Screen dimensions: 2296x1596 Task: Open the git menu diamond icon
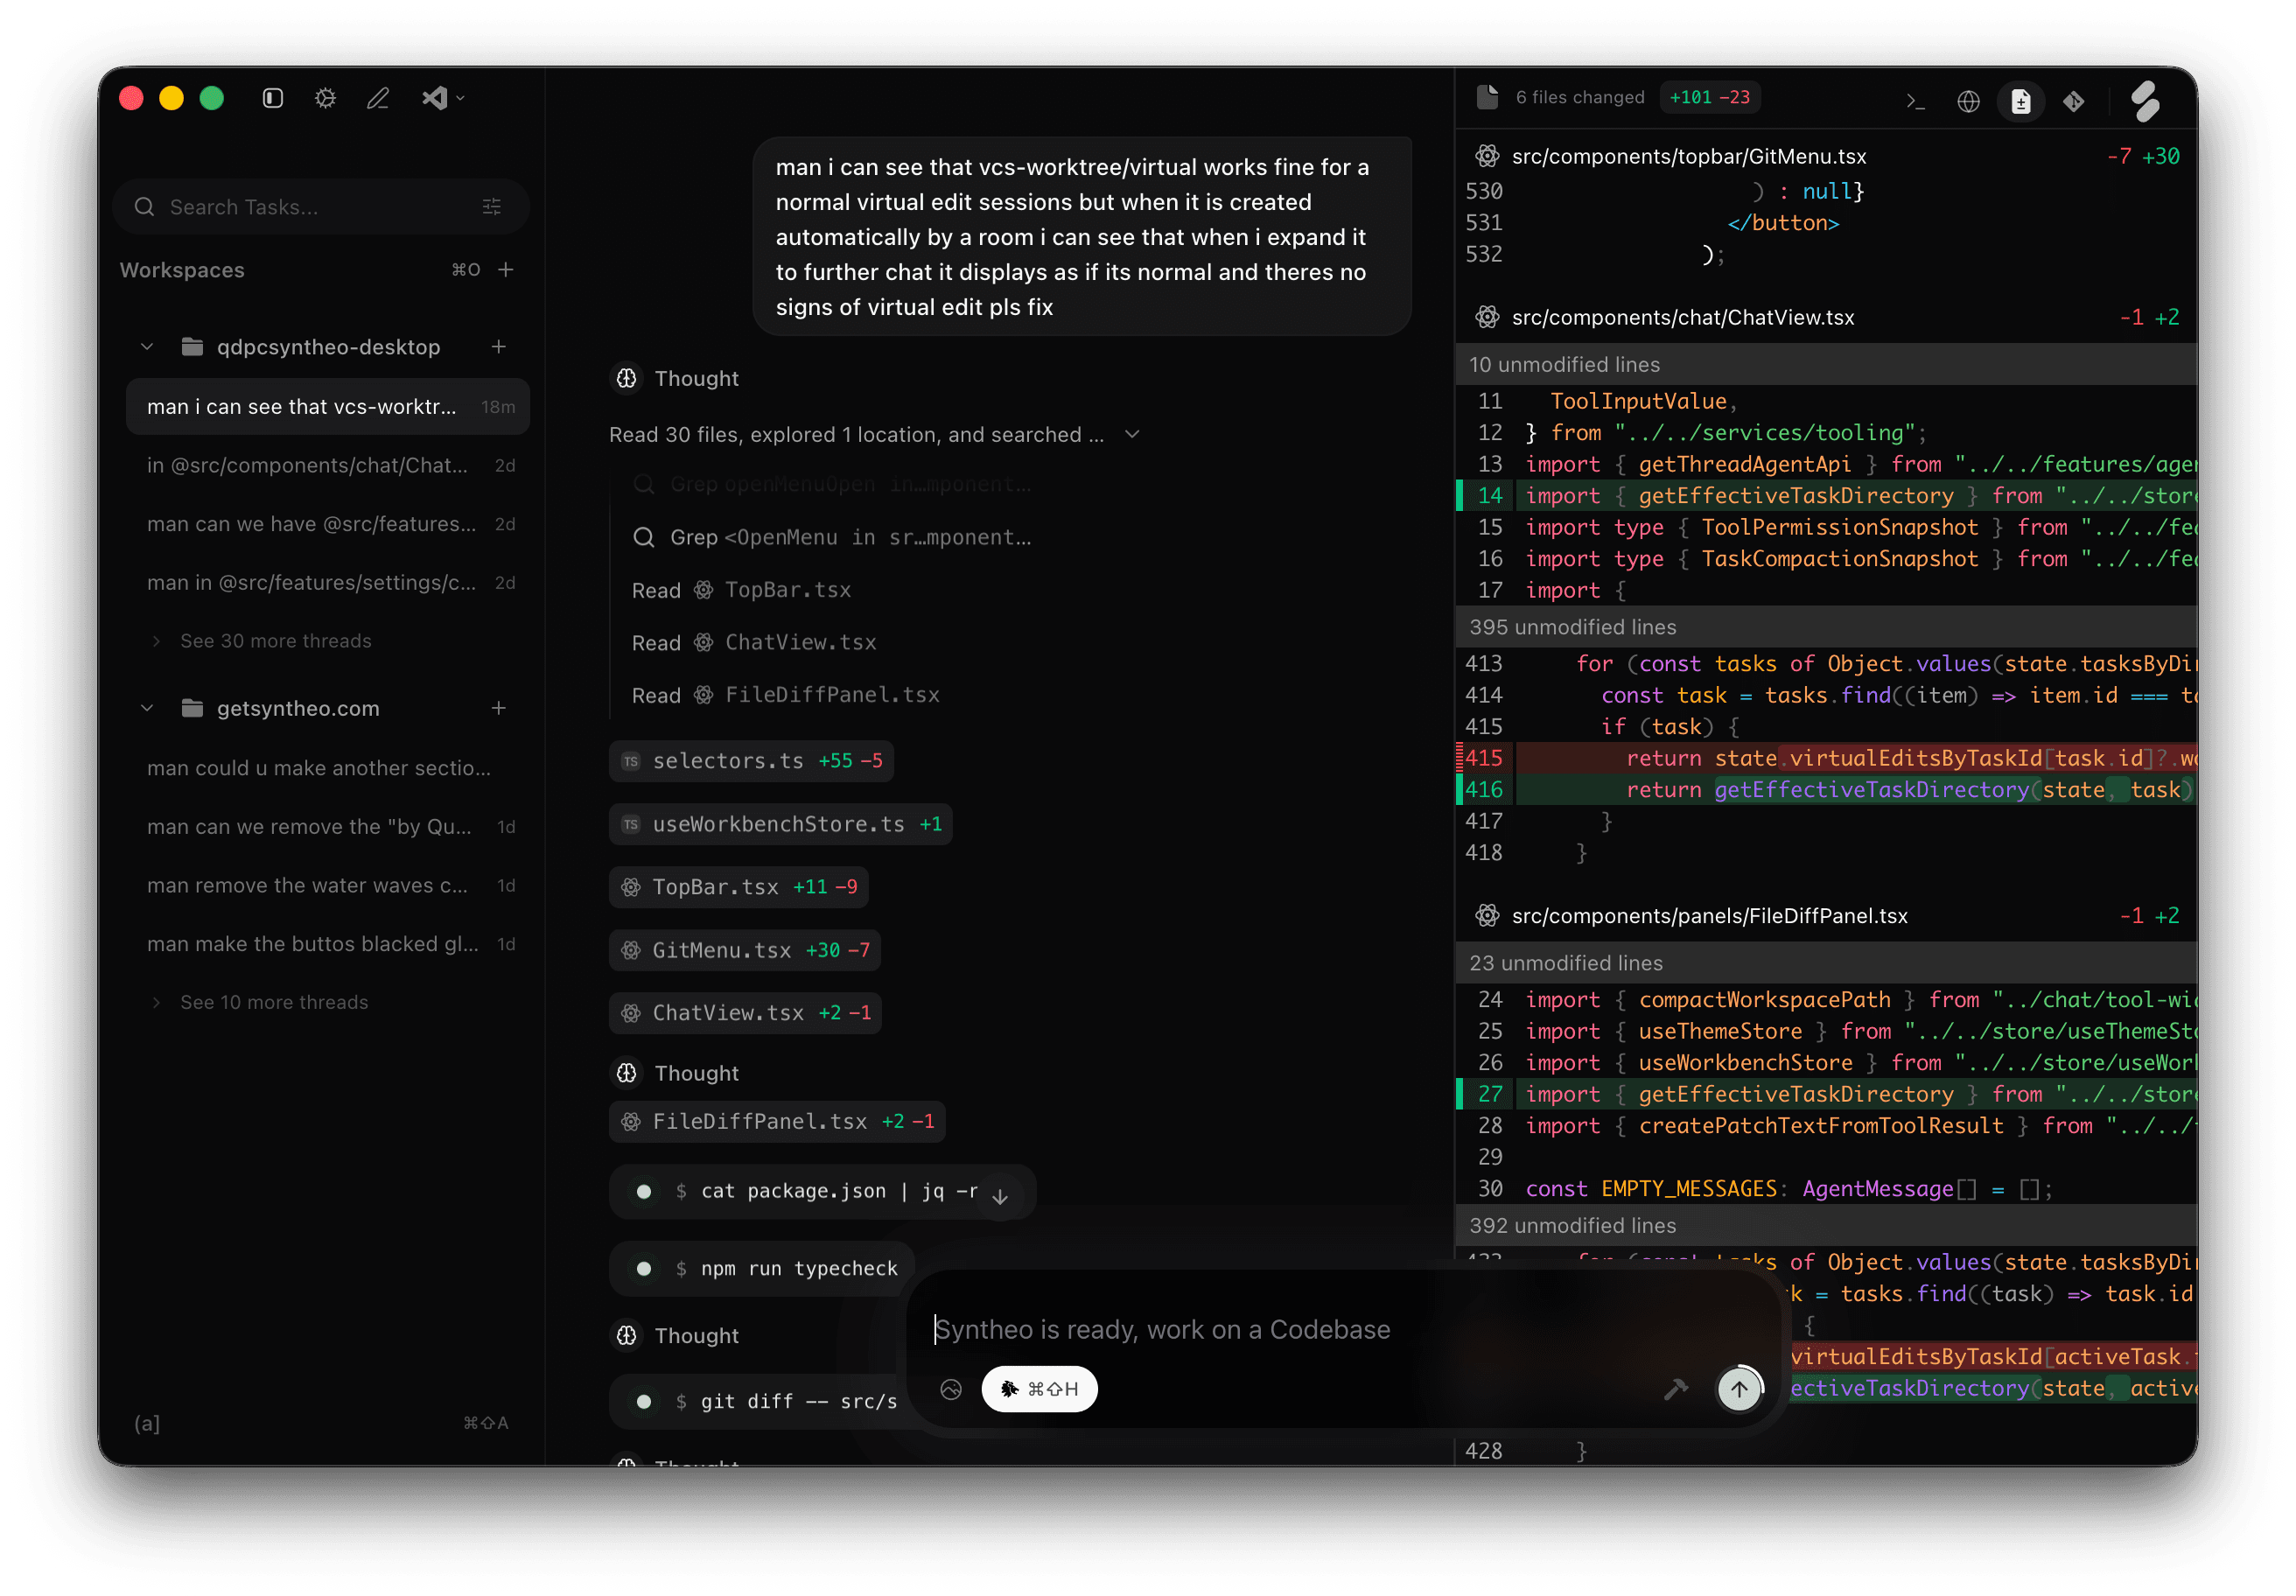pyautogui.click(x=2074, y=101)
